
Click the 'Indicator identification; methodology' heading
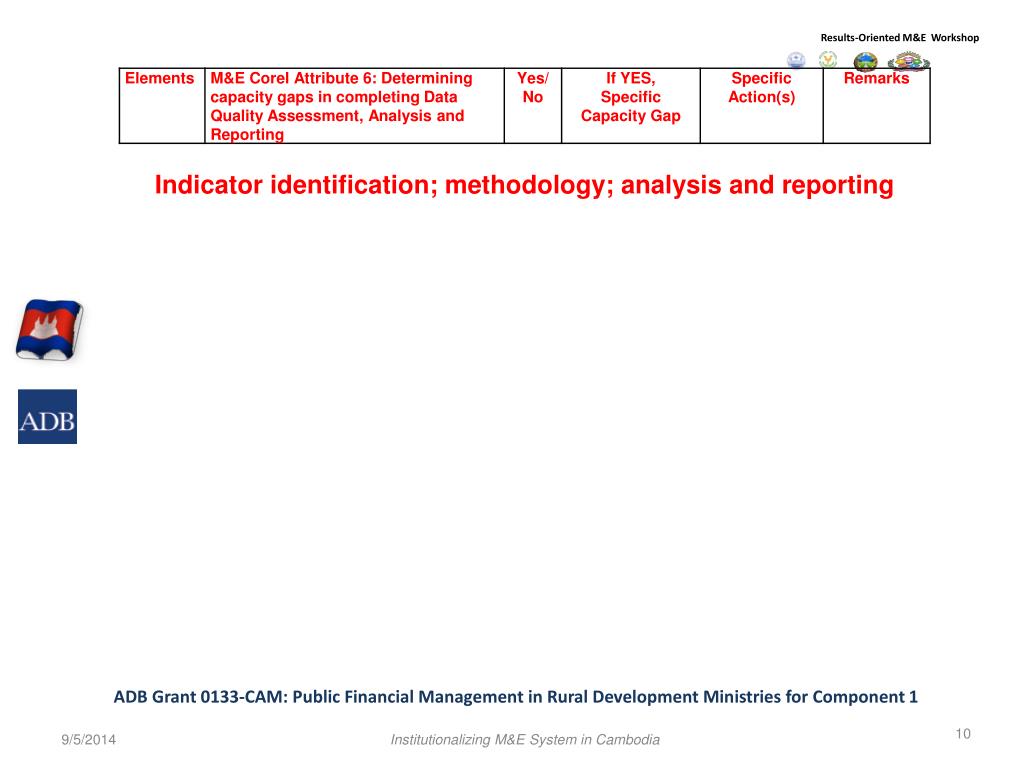pyautogui.click(x=524, y=185)
